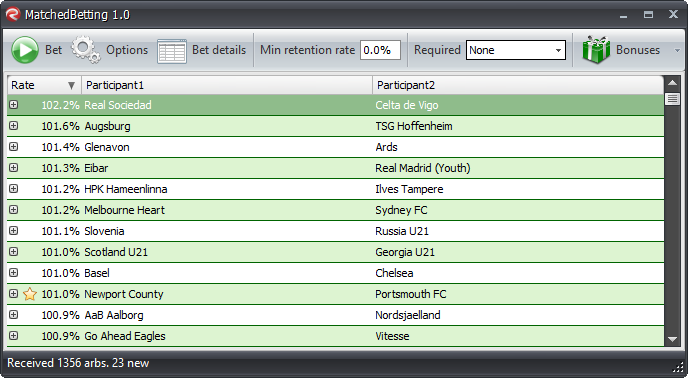Click the Min retention rate field
688x378 pixels.
pos(380,50)
